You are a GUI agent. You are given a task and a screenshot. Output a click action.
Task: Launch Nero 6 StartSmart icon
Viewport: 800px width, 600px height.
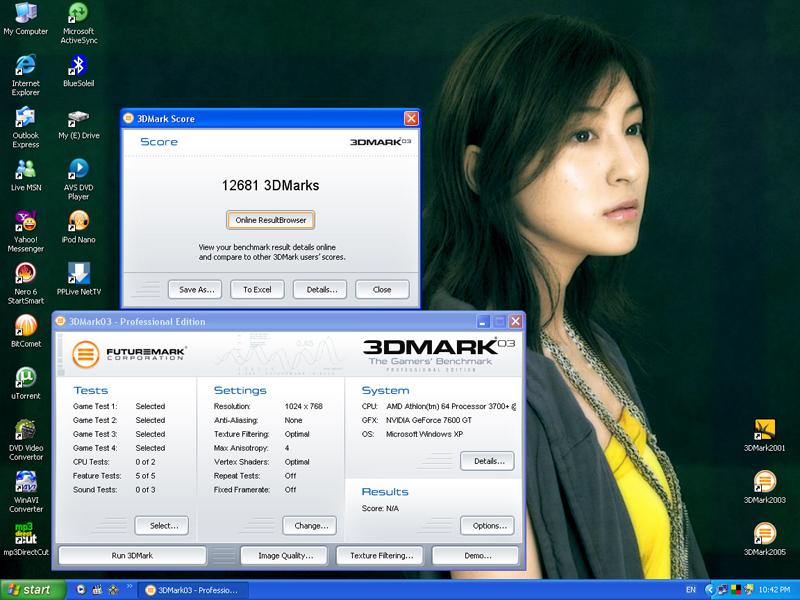pyautogui.click(x=26, y=284)
